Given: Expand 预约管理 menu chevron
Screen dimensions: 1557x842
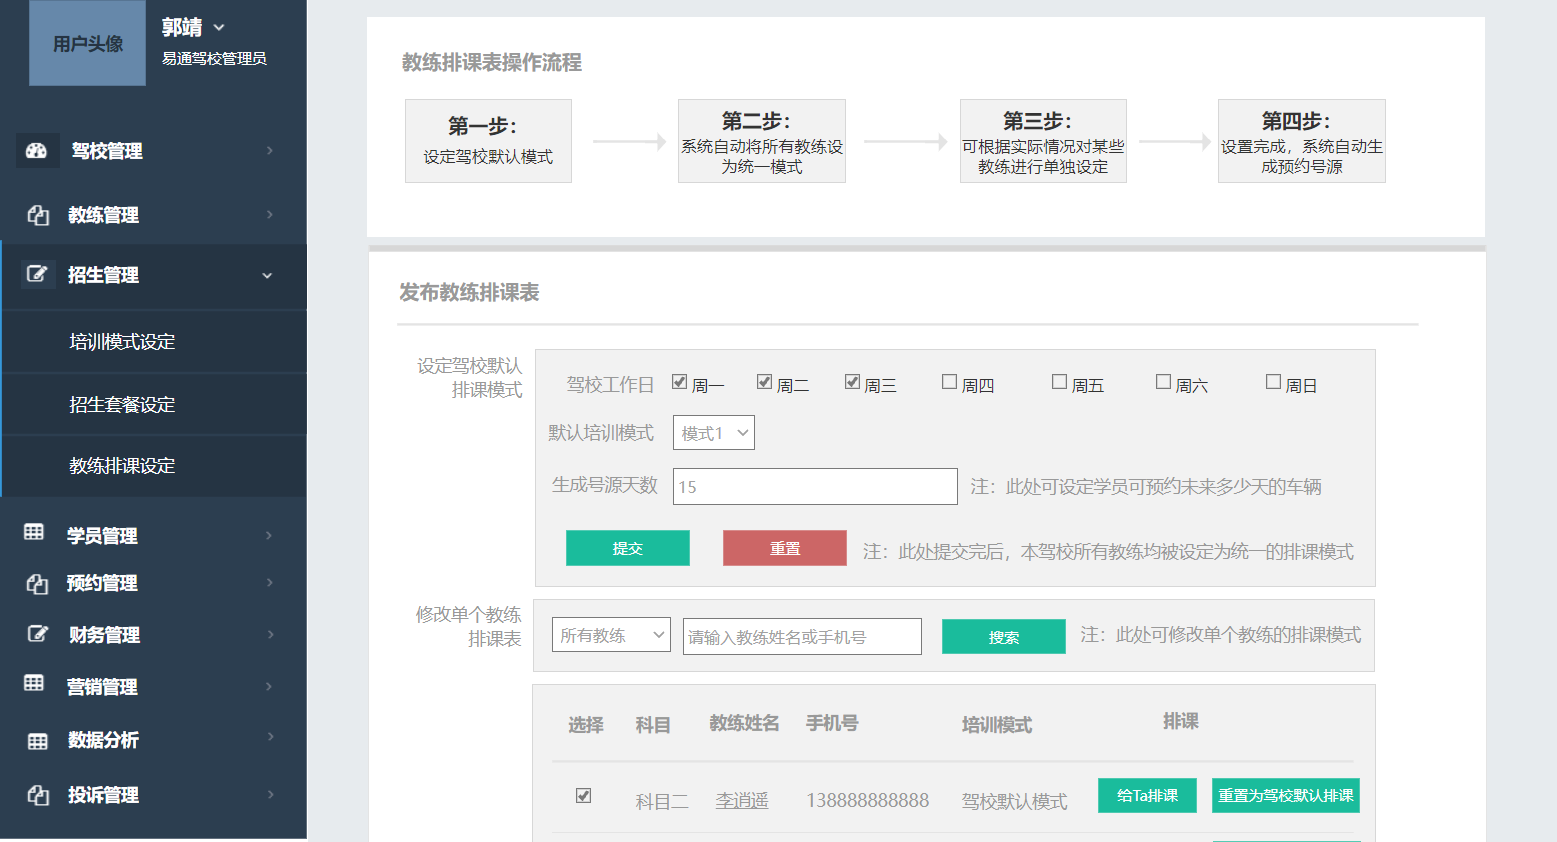Looking at the screenshot, I should point(269,583).
